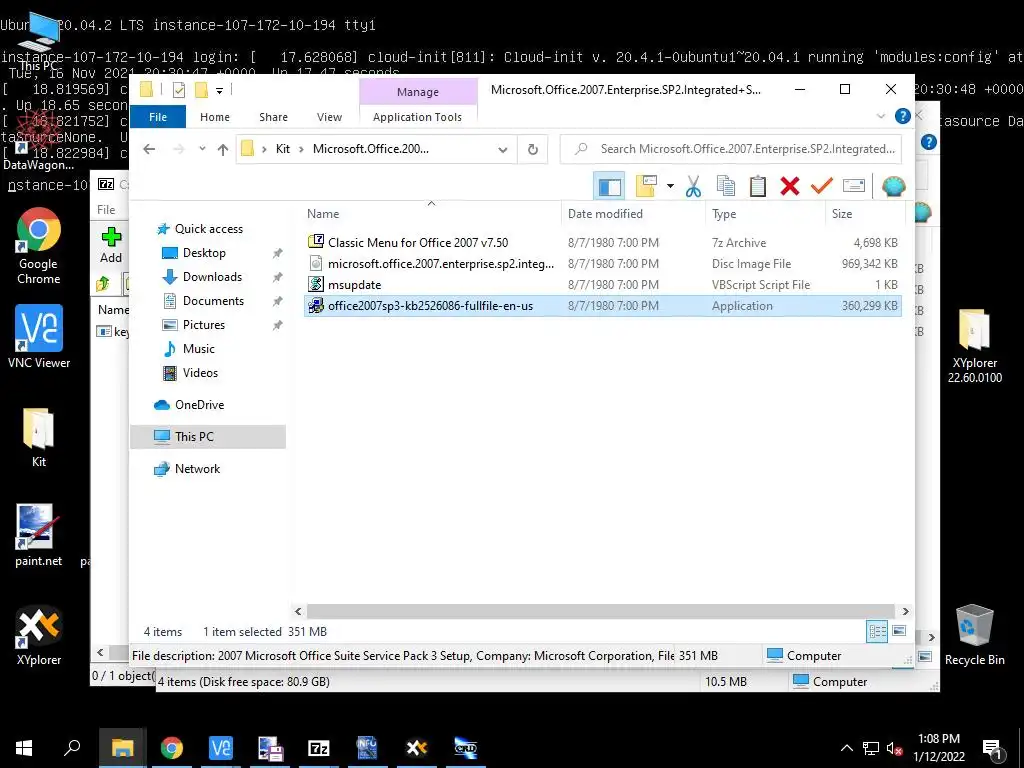Open Music in the navigation pane
1024x768 pixels.
[x=198, y=349]
